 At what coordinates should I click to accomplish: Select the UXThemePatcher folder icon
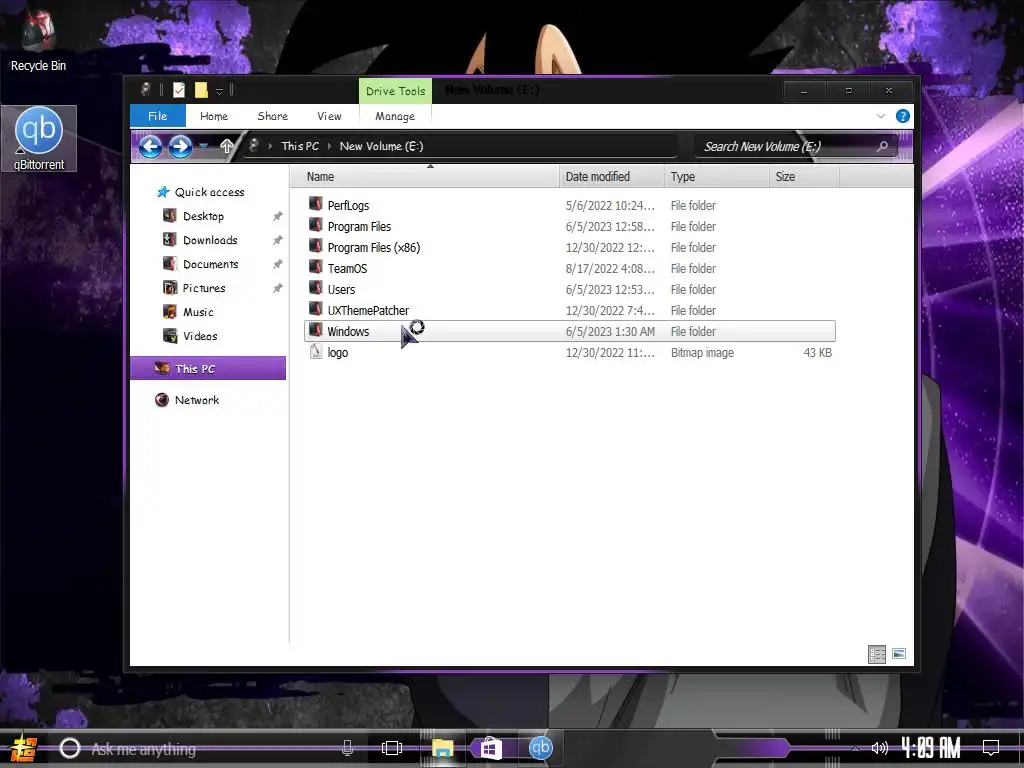[x=316, y=310]
